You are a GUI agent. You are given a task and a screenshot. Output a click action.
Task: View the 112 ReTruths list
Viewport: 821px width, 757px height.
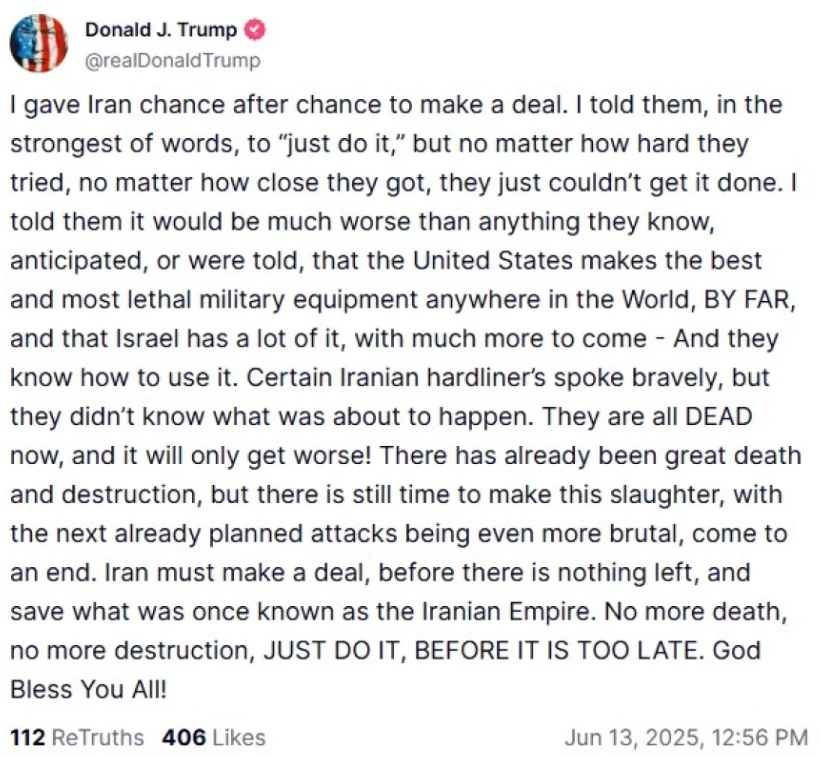[77, 738]
